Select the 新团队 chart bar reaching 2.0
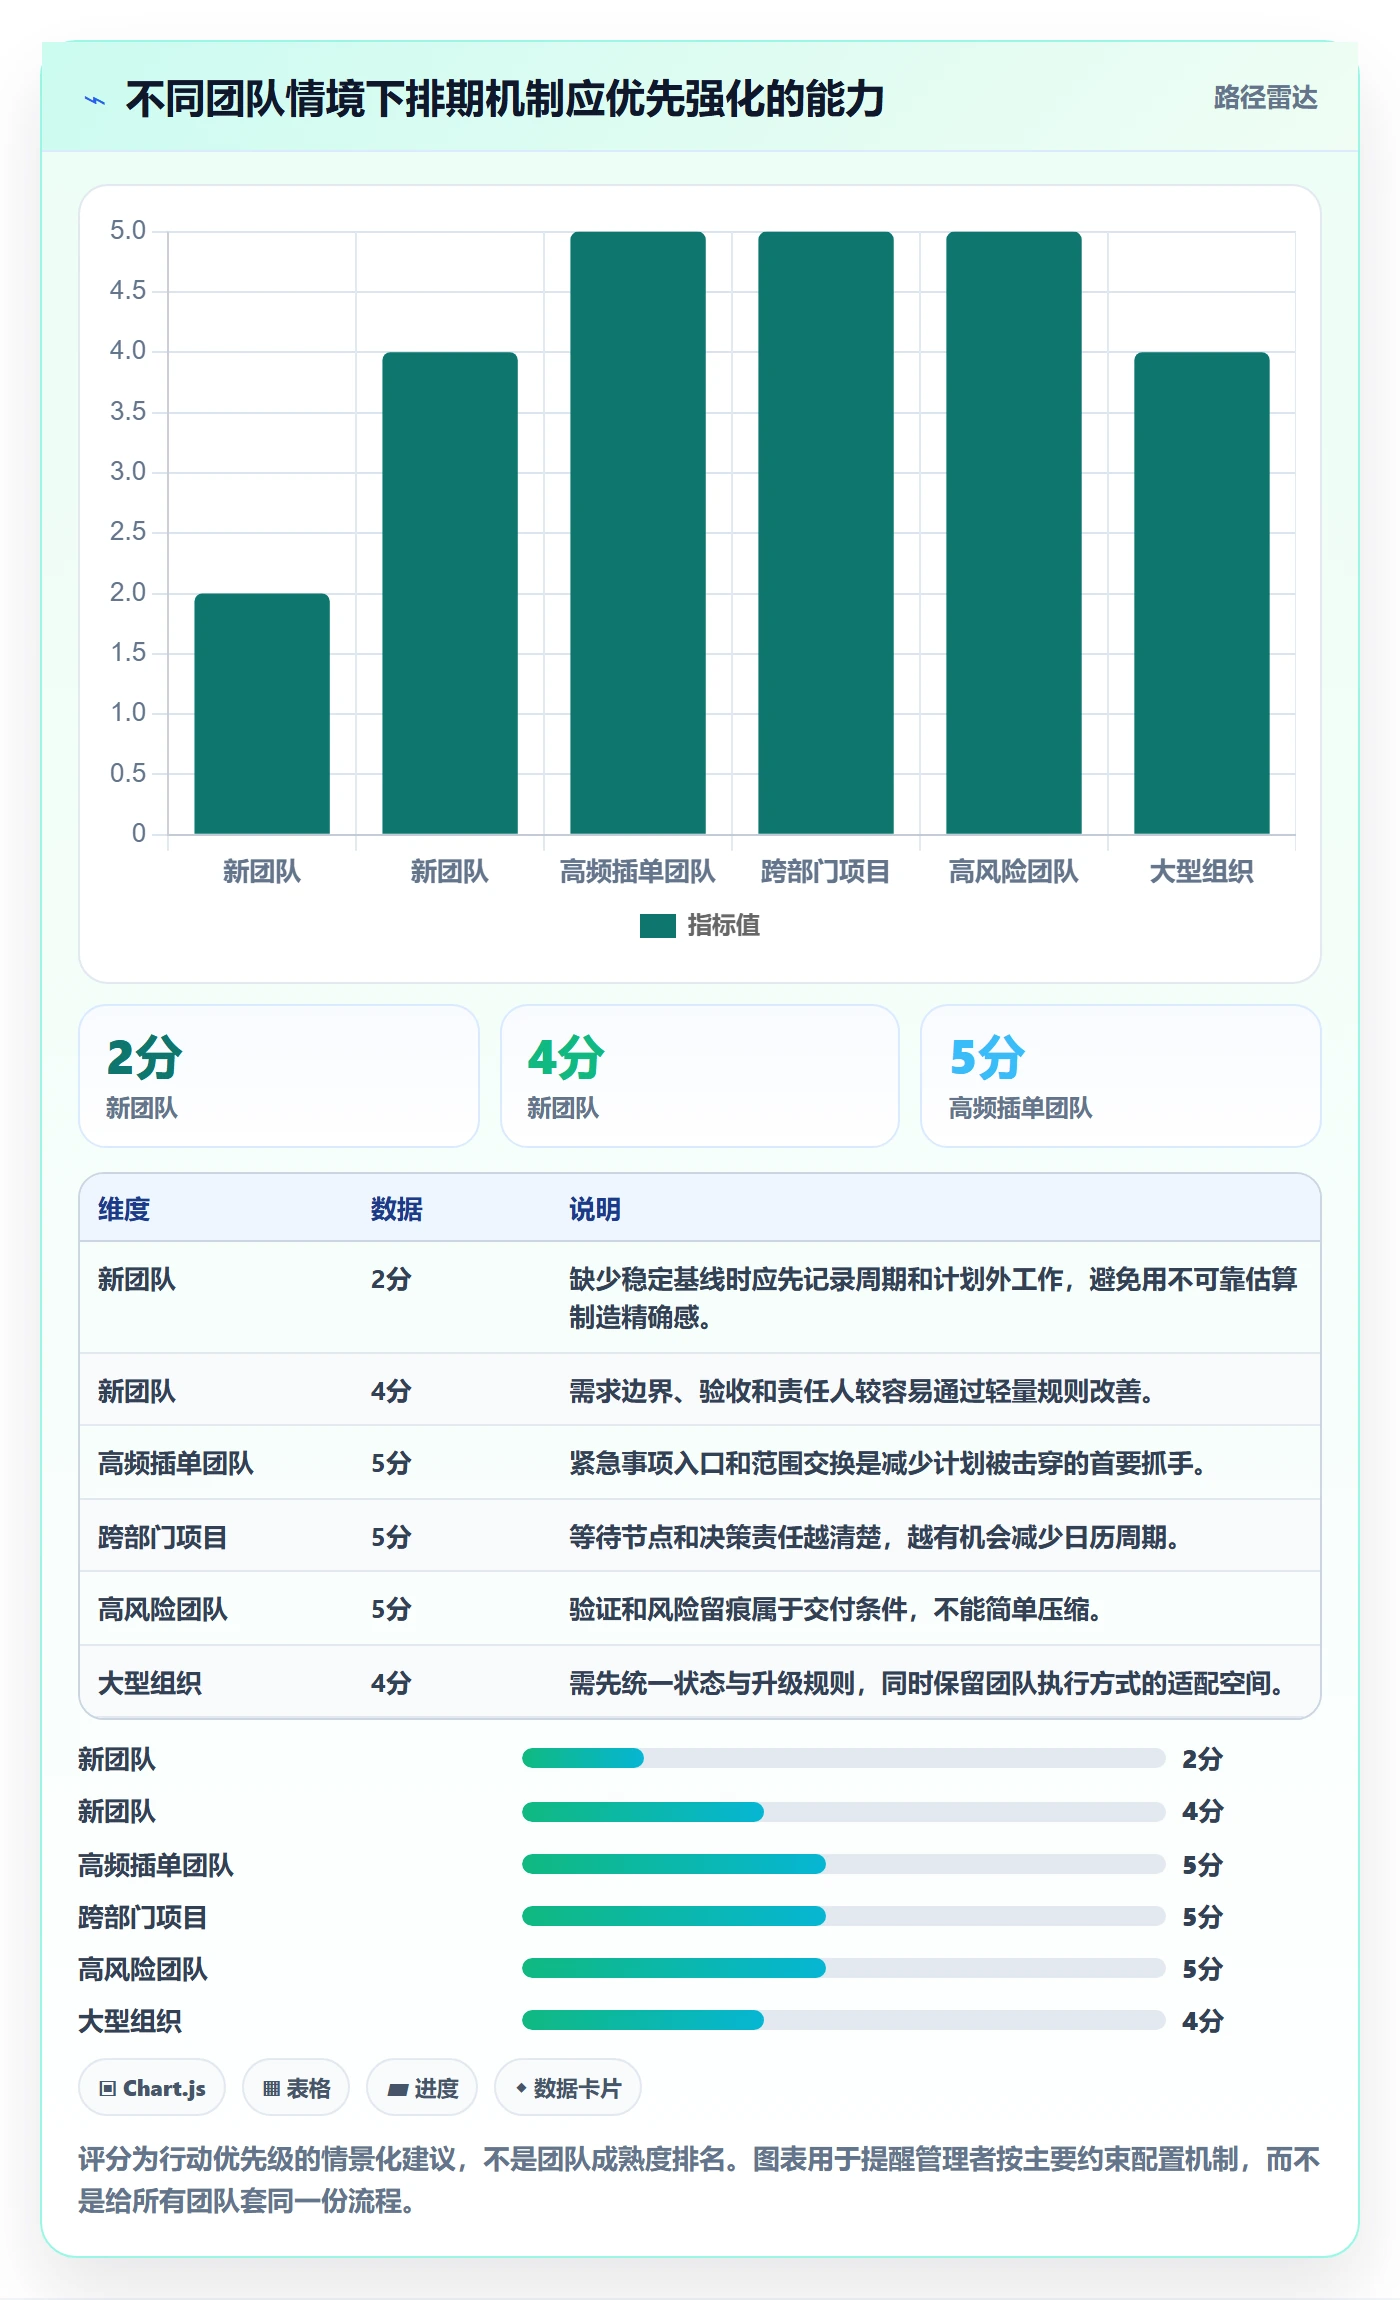The image size is (1400, 2300). coord(262,713)
